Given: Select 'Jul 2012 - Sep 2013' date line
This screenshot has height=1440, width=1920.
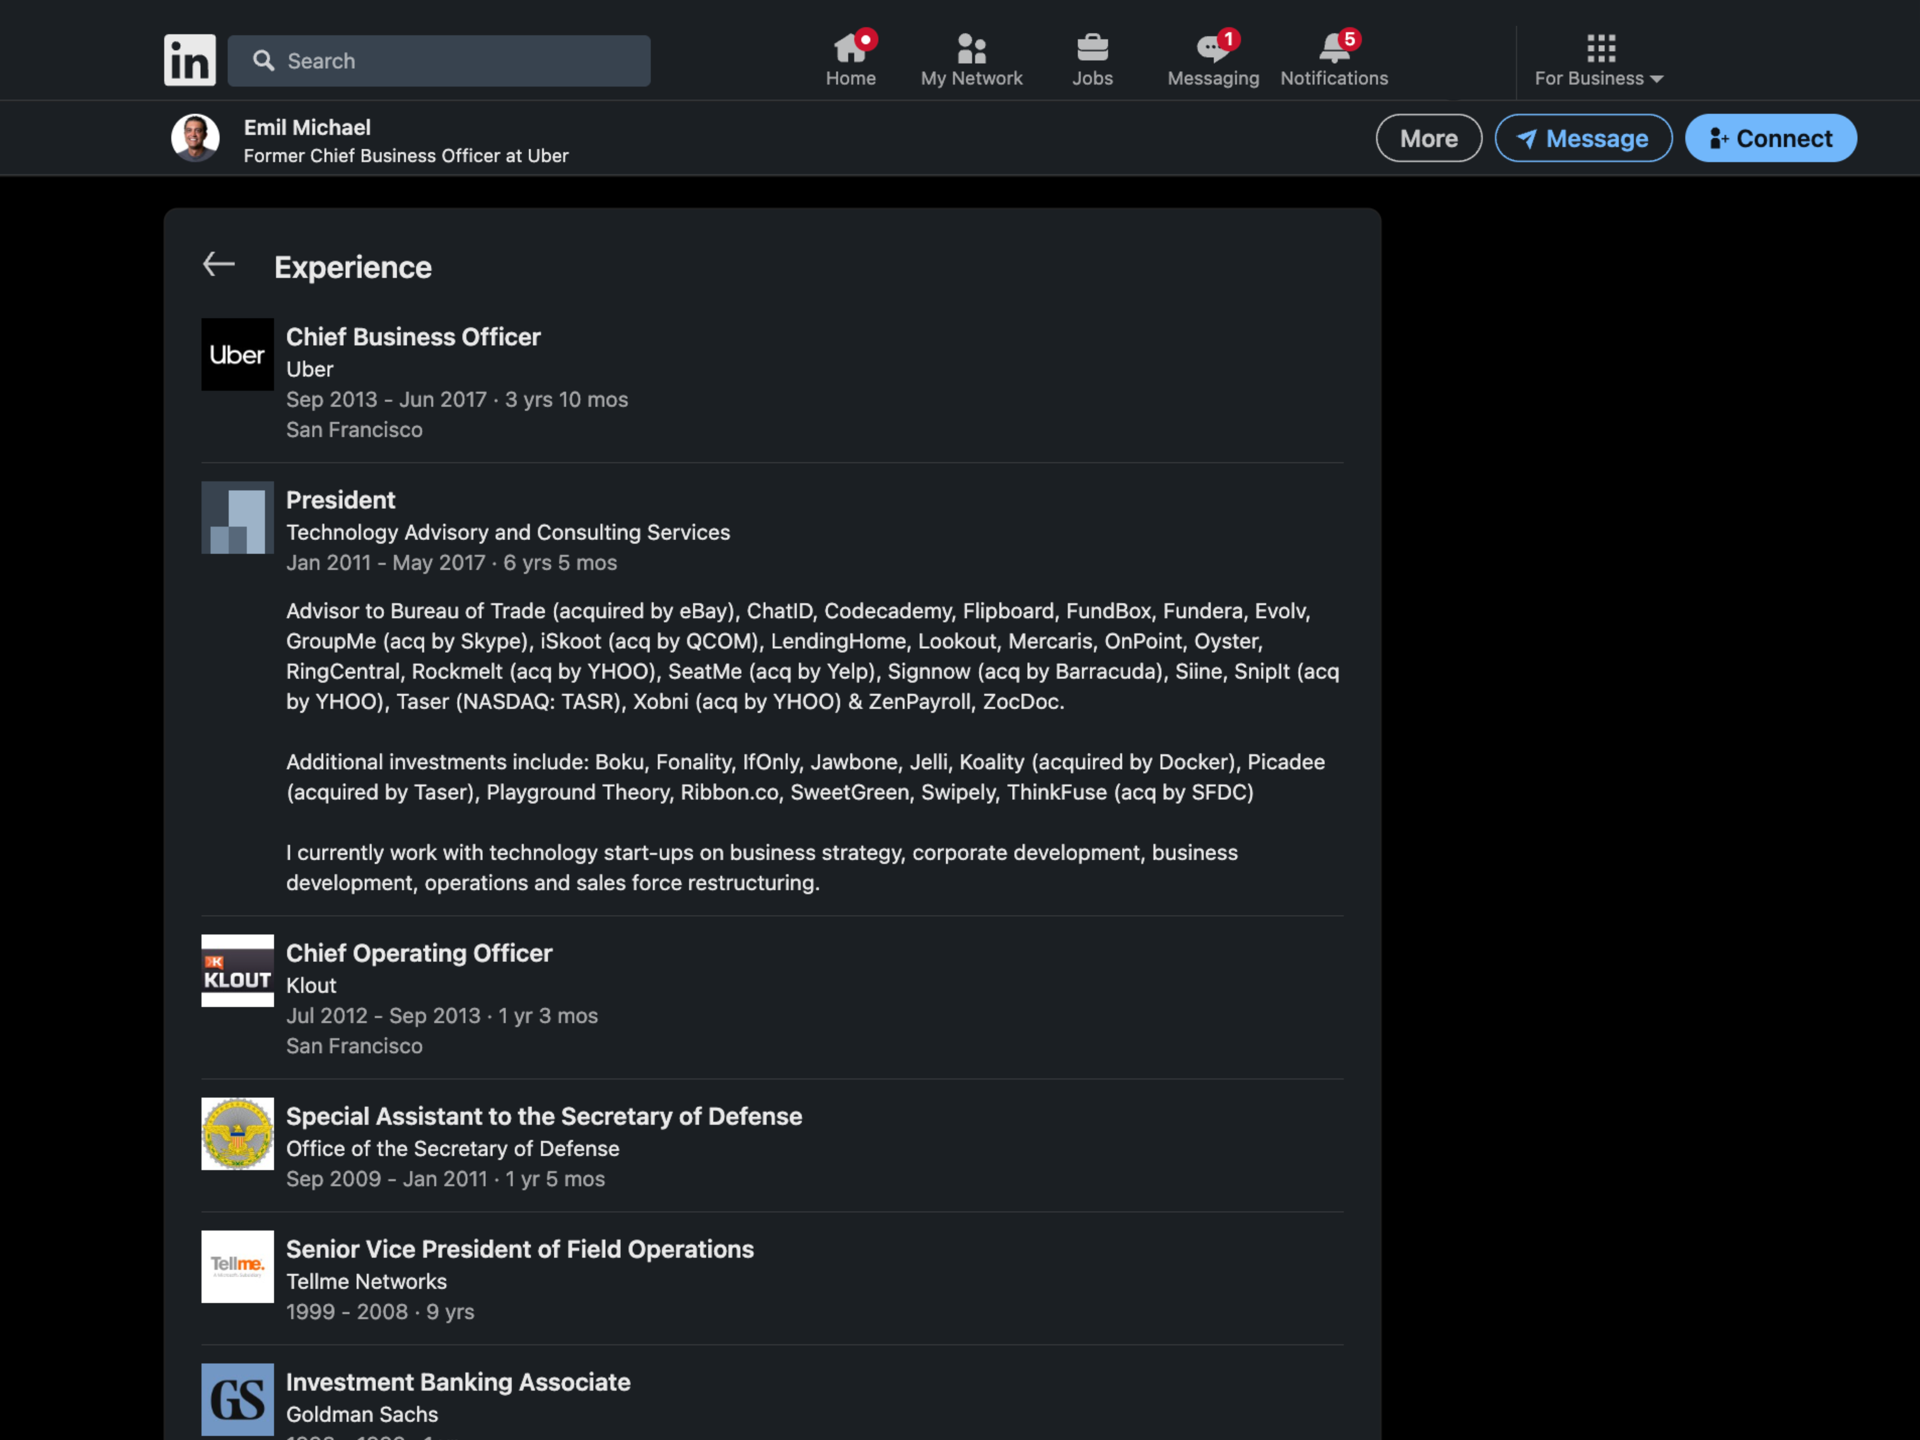Looking at the screenshot, I should pyautogui.click(x=442, y=1015).
